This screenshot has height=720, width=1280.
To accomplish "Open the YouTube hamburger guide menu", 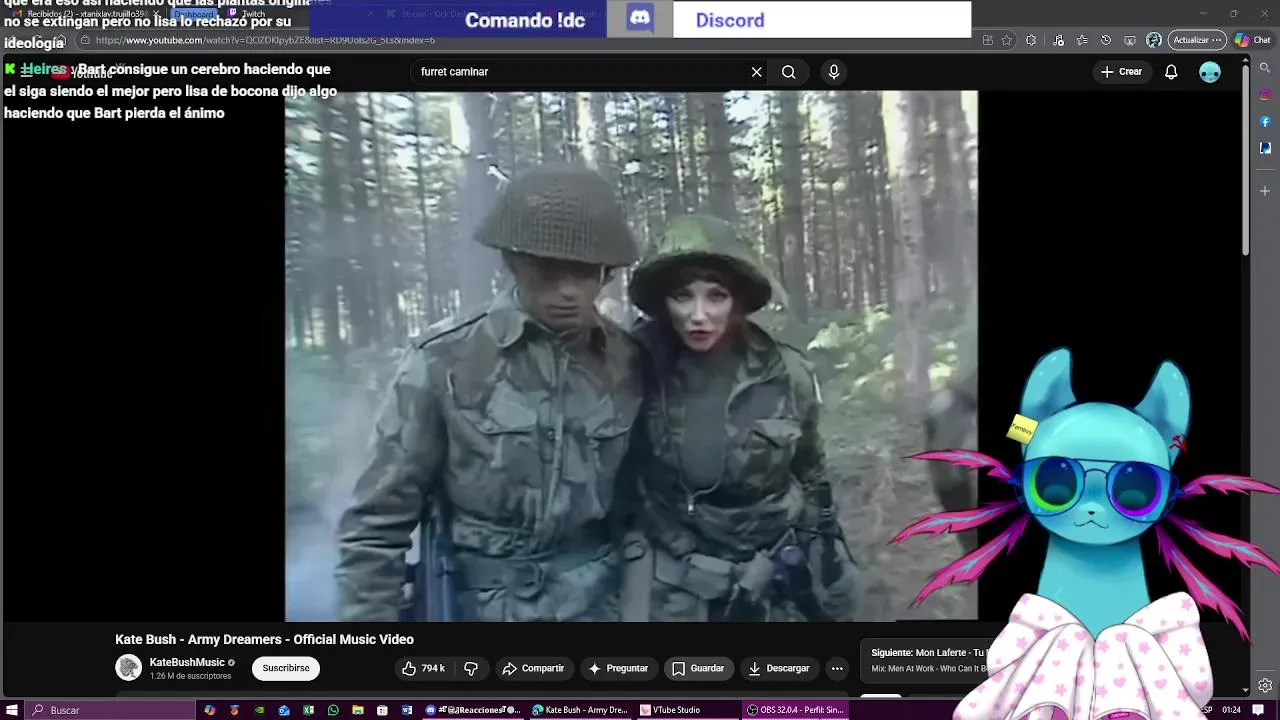I will pyautogui.click(x=26, y=71).
